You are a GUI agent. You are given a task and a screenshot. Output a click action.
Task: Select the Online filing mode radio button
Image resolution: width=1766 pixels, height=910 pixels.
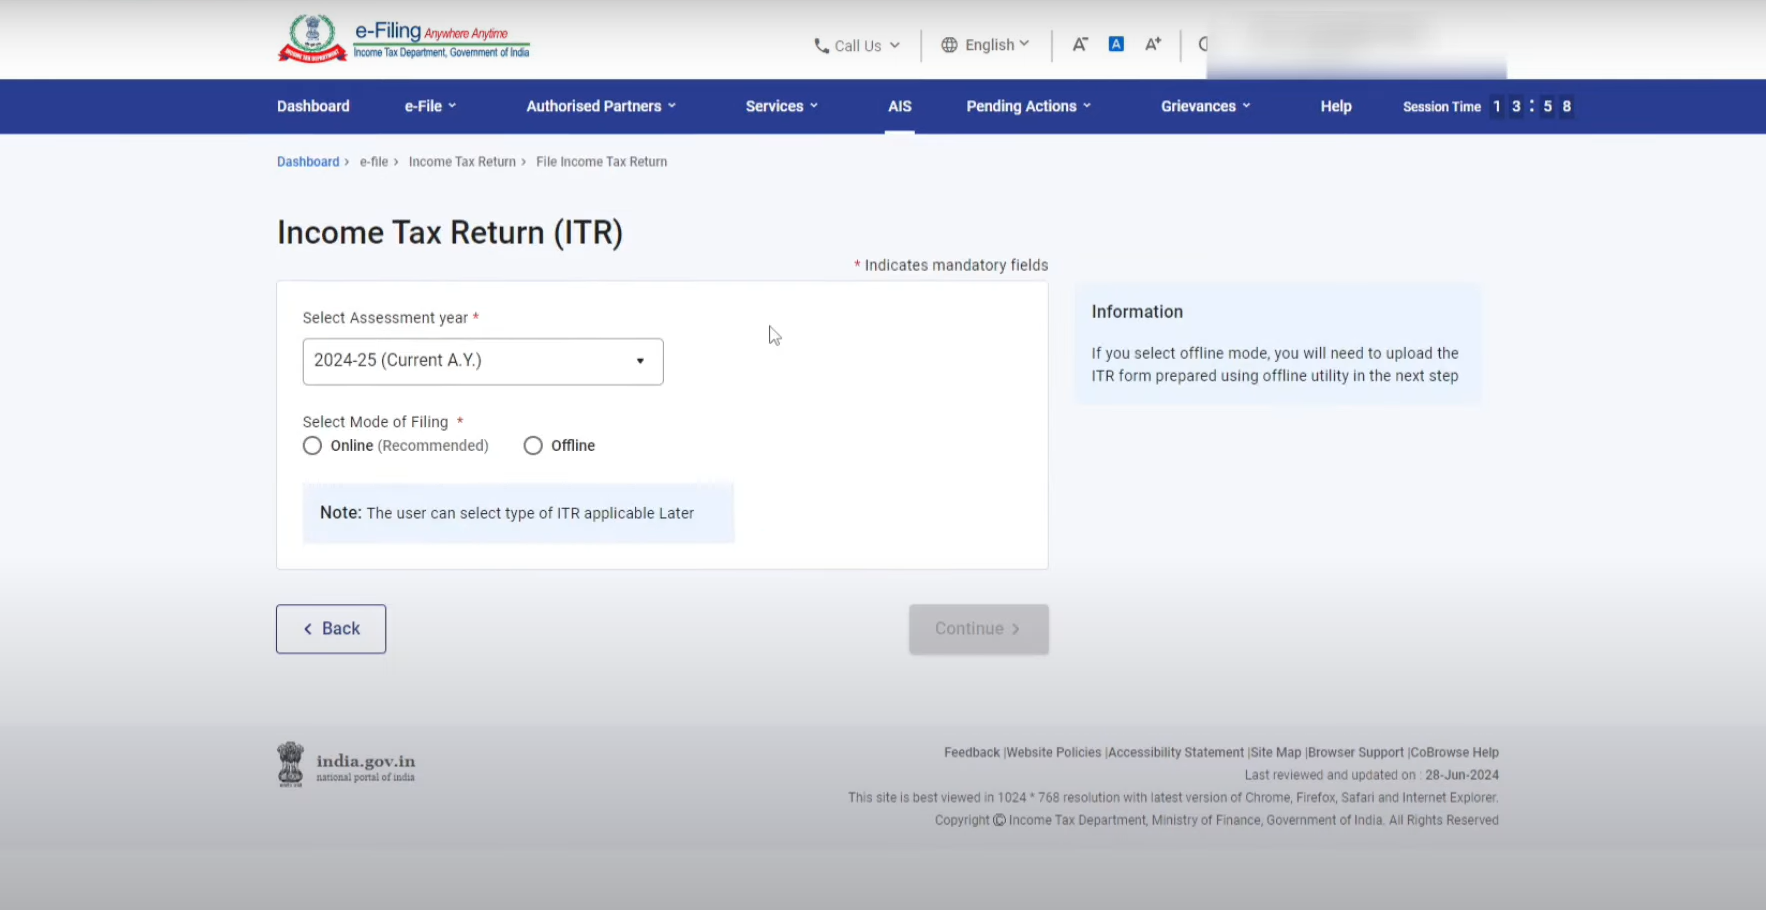312,445
